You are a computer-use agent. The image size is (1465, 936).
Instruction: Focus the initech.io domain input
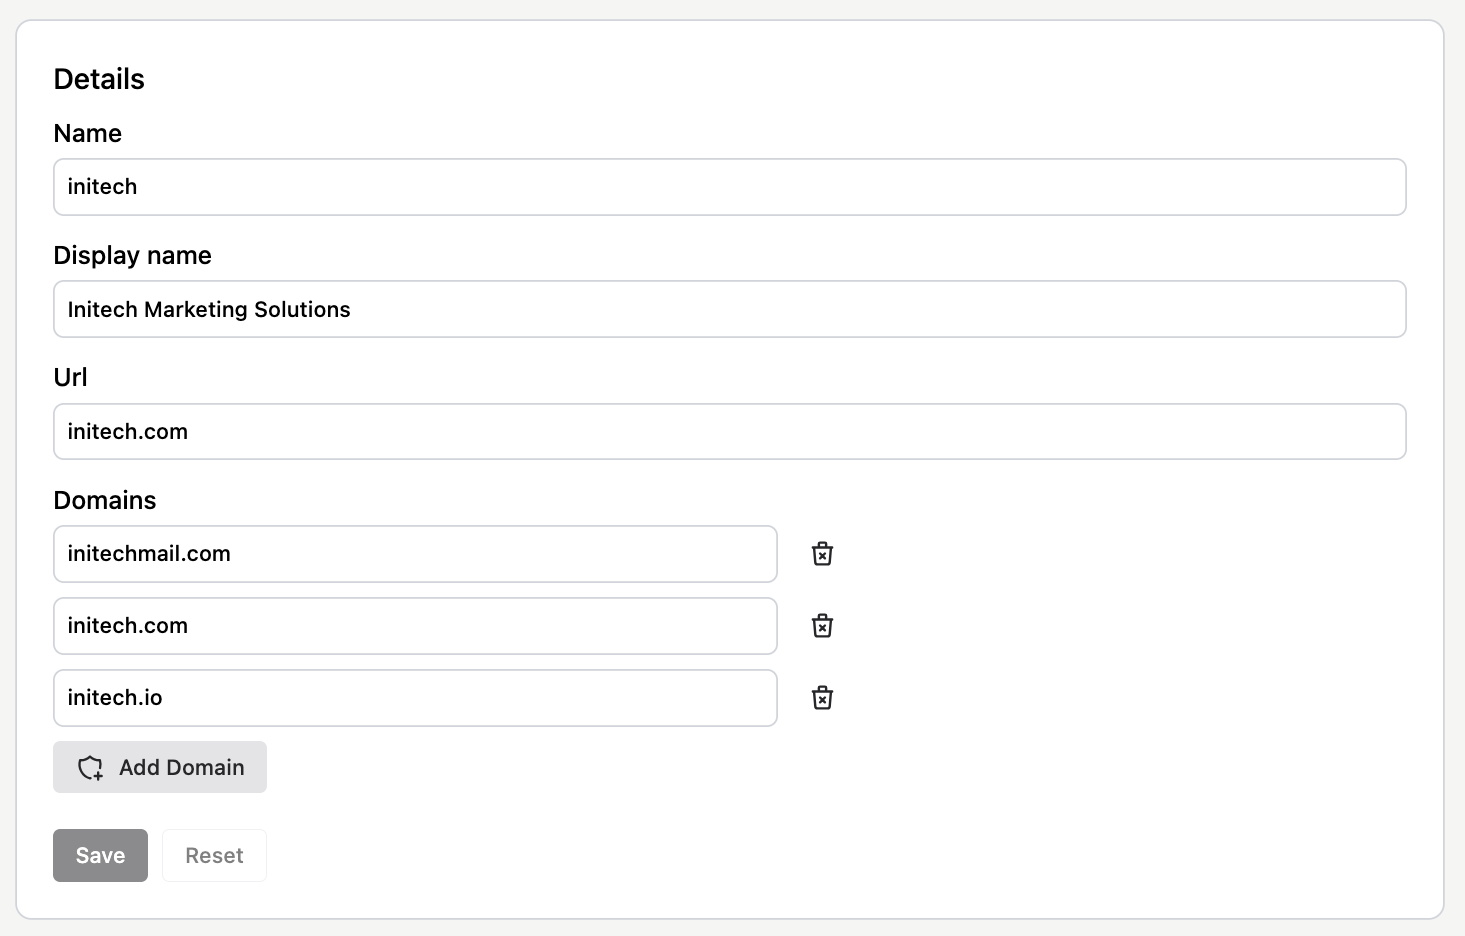pos(415,698)
